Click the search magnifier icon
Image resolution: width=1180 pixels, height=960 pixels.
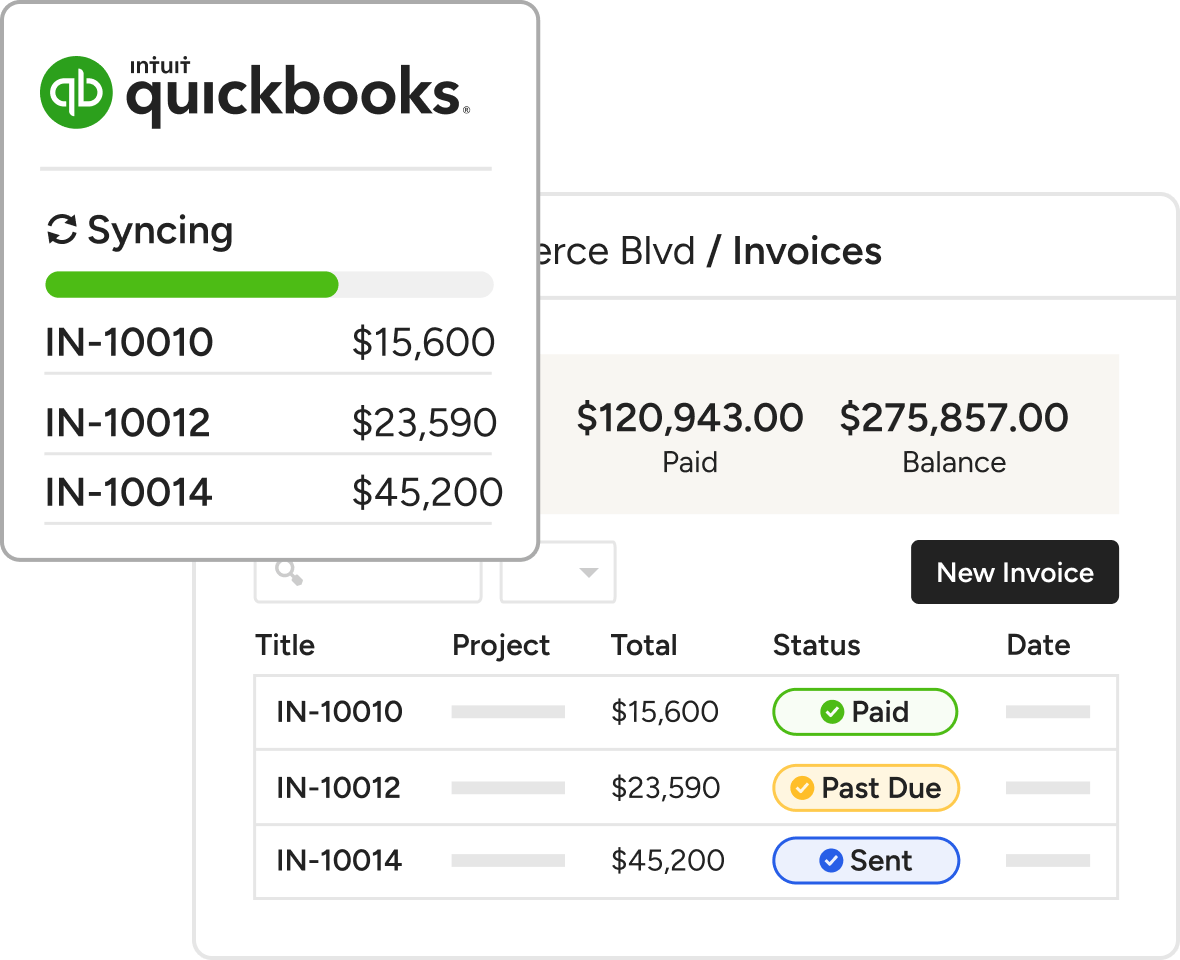pos(289,573)
